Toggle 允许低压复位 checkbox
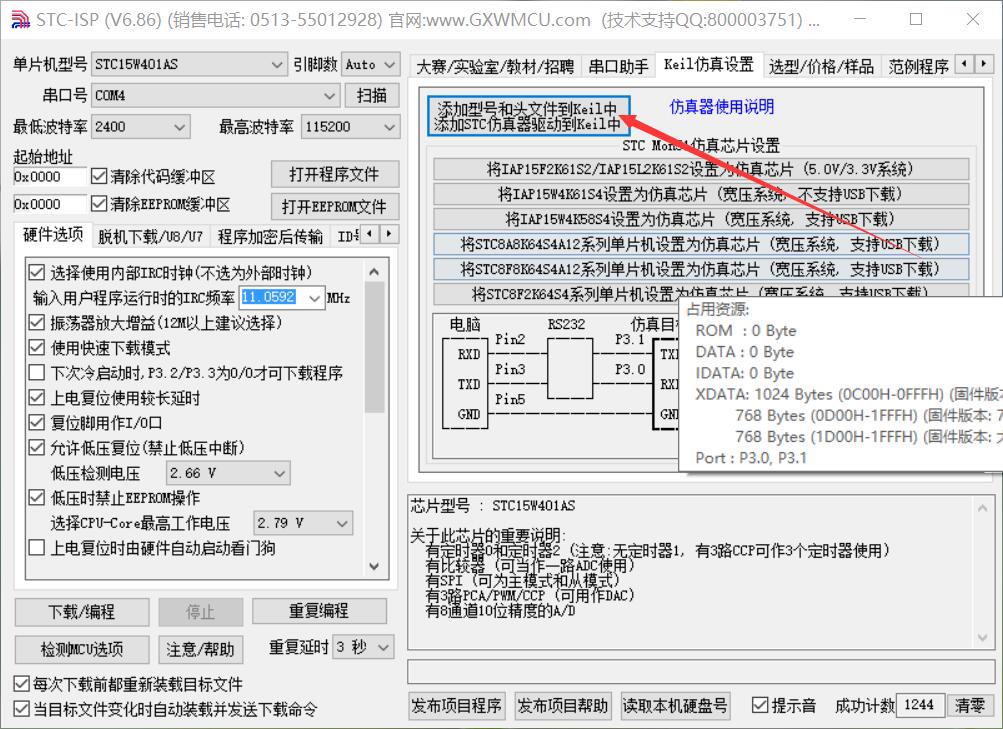Image resolution: width=1003 pixels, height=729 pixels. coord(36,448)
